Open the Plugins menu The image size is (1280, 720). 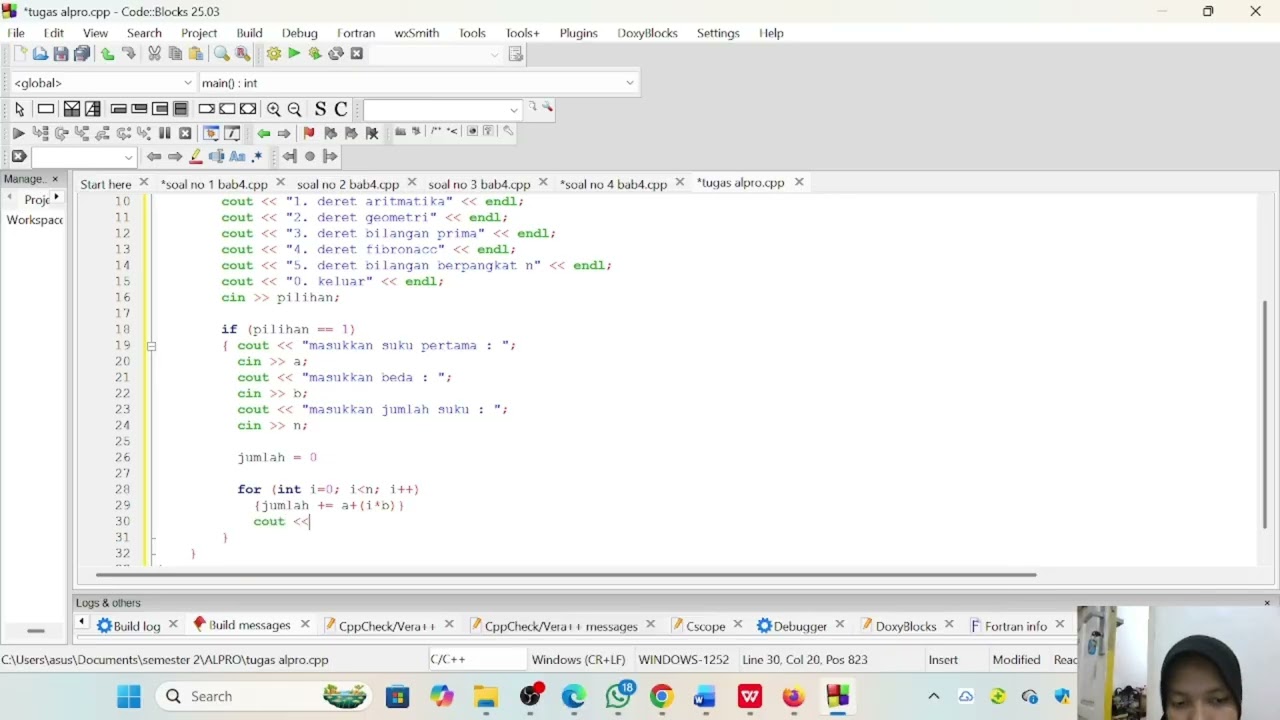[578, 33]
